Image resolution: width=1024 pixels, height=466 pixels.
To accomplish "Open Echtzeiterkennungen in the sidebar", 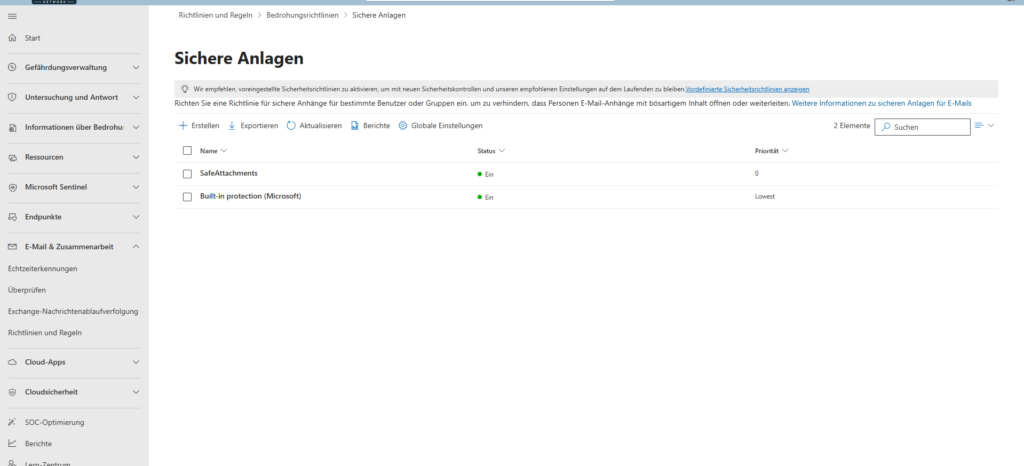I will click(42, 268).
